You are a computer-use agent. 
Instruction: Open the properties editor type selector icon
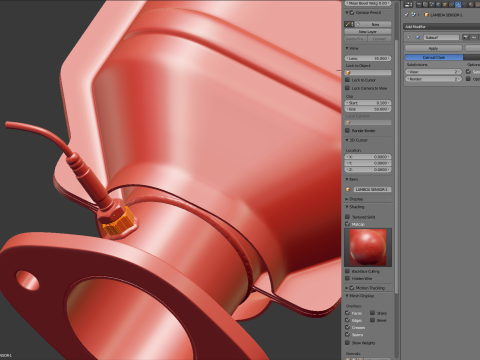(408, 4)
